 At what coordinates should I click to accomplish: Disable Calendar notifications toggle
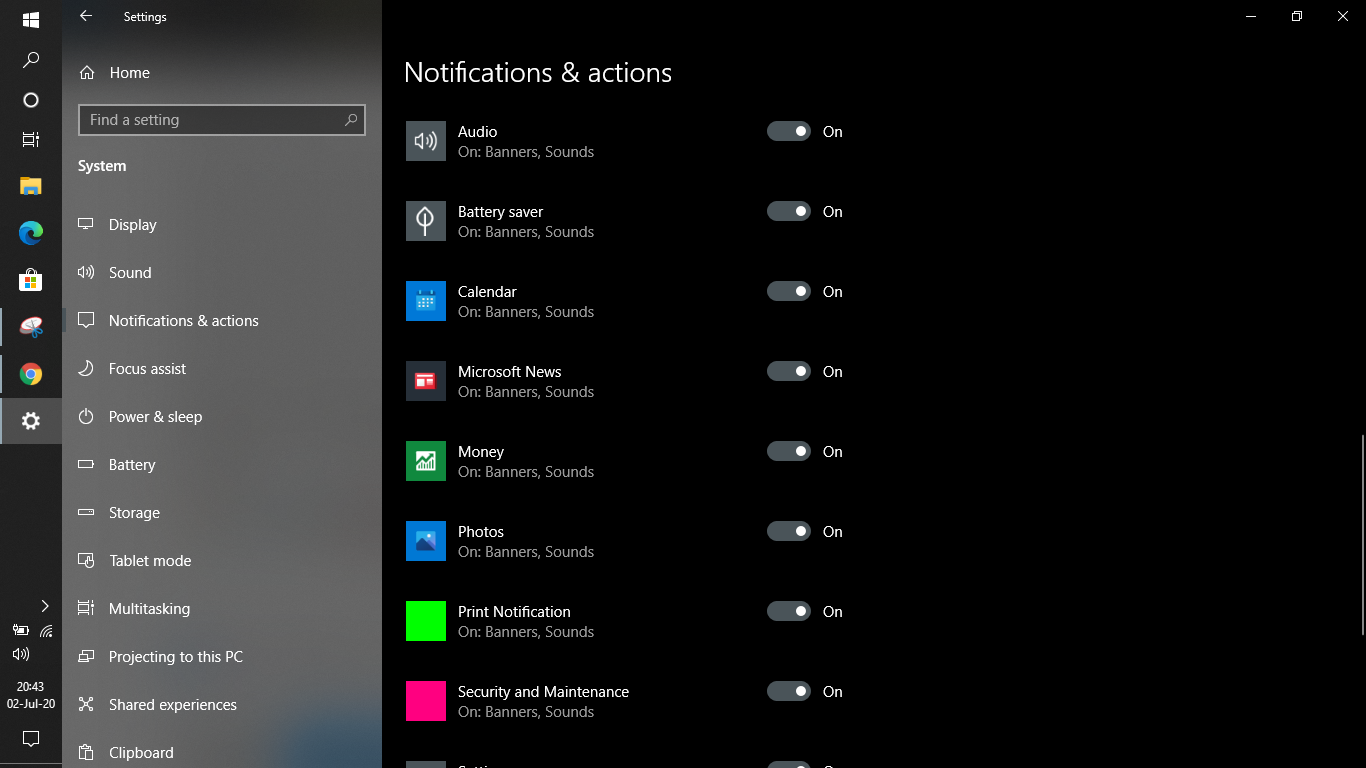click(789, 291)
